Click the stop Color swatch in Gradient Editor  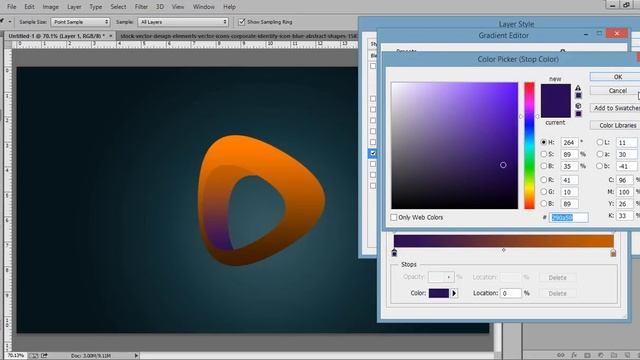coord(438,293)
